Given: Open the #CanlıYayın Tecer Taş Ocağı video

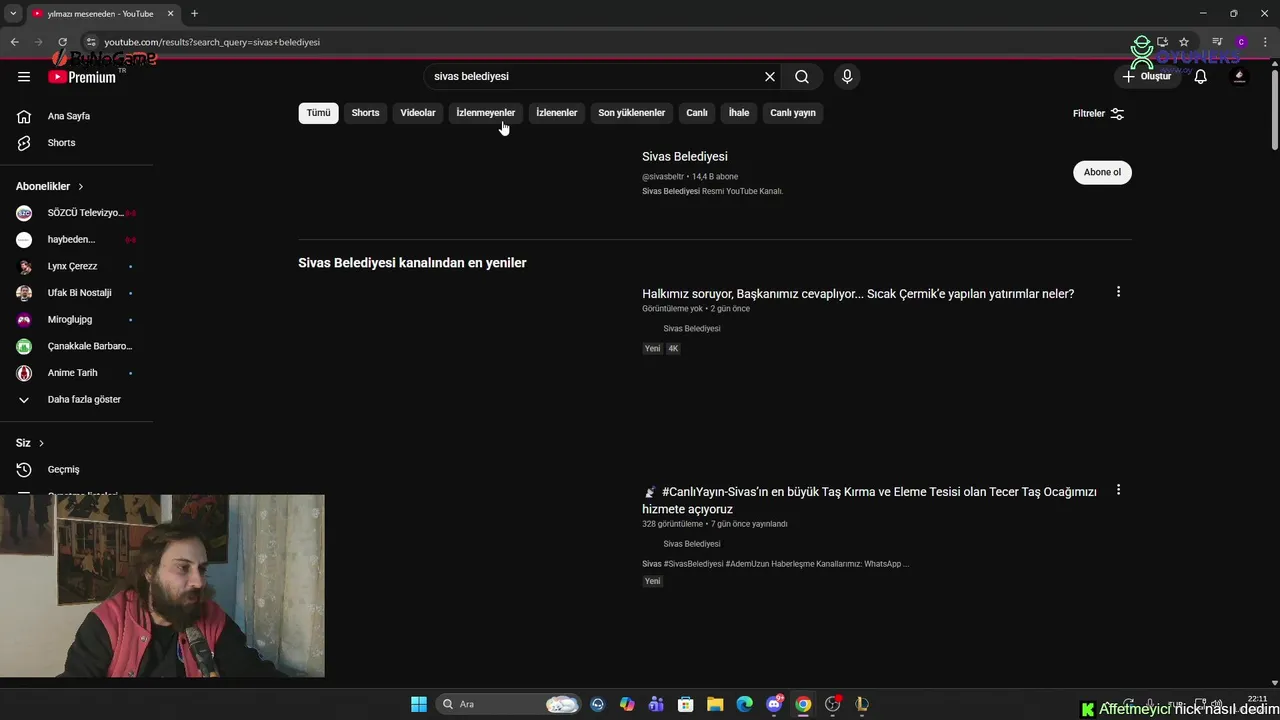Looking at the screenshot, I should 869,500.
